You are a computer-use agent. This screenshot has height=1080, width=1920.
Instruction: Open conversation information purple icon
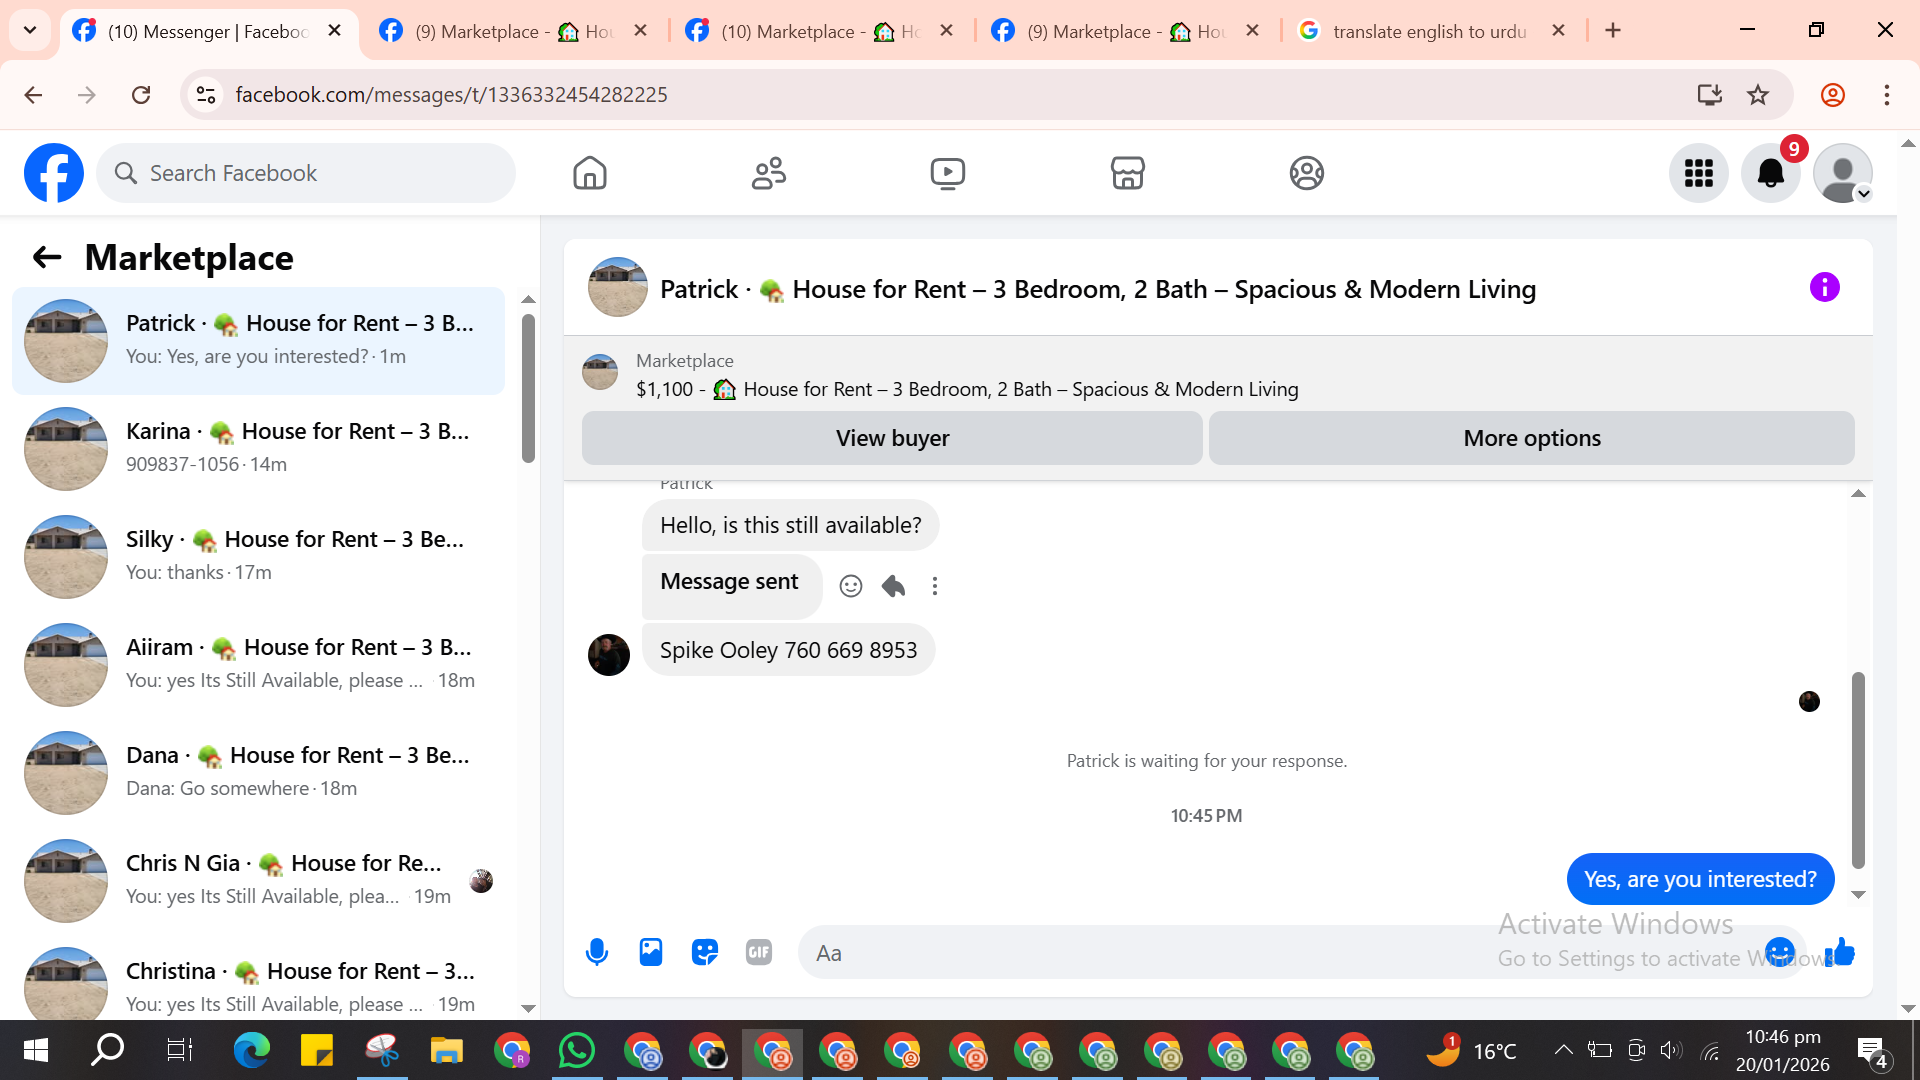[1825, 288]
